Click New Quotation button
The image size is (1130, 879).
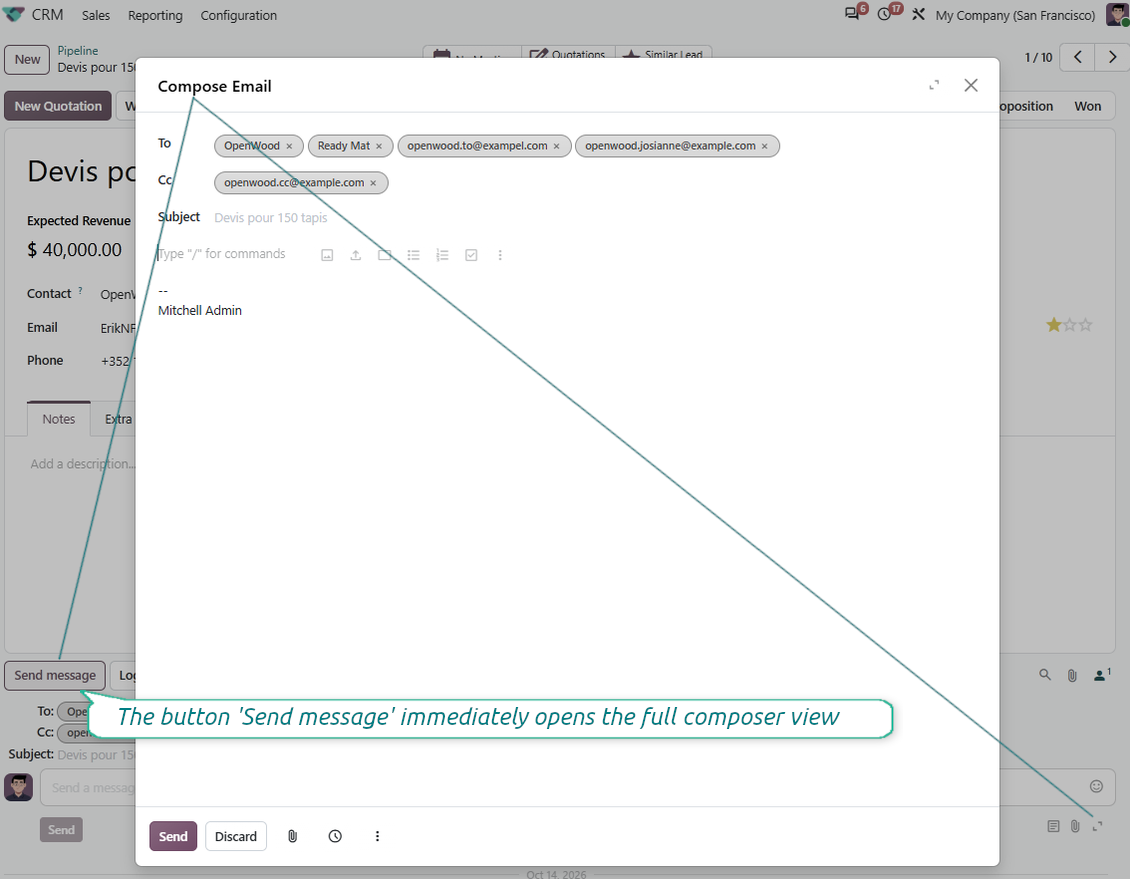58,106
